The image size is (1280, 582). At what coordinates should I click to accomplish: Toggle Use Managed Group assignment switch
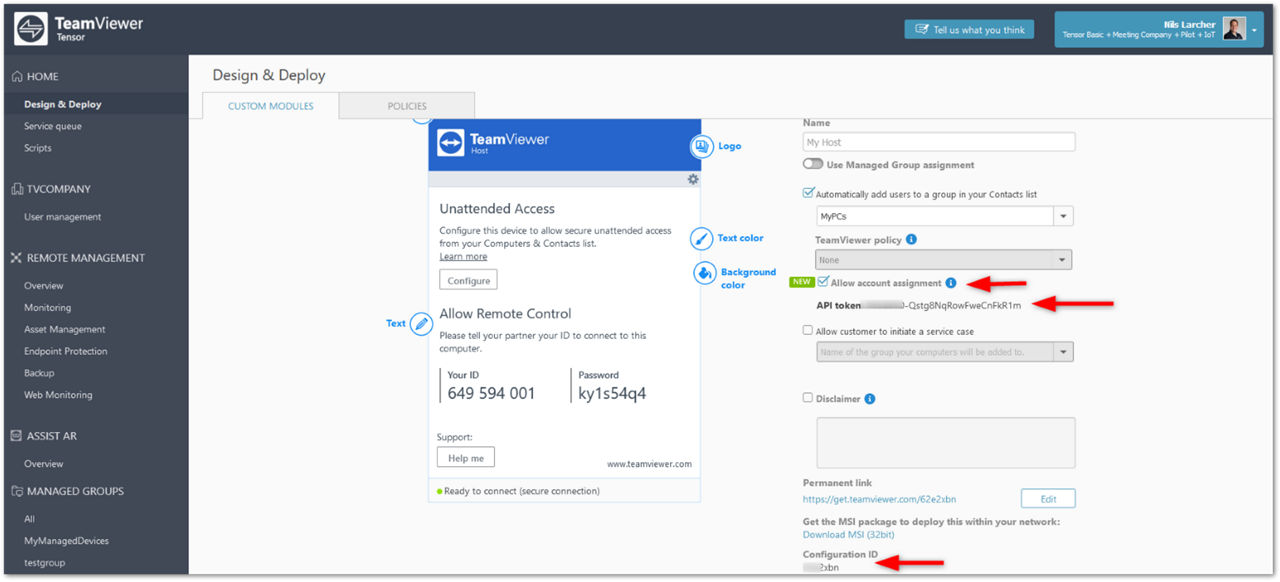[x=813, y=165]
